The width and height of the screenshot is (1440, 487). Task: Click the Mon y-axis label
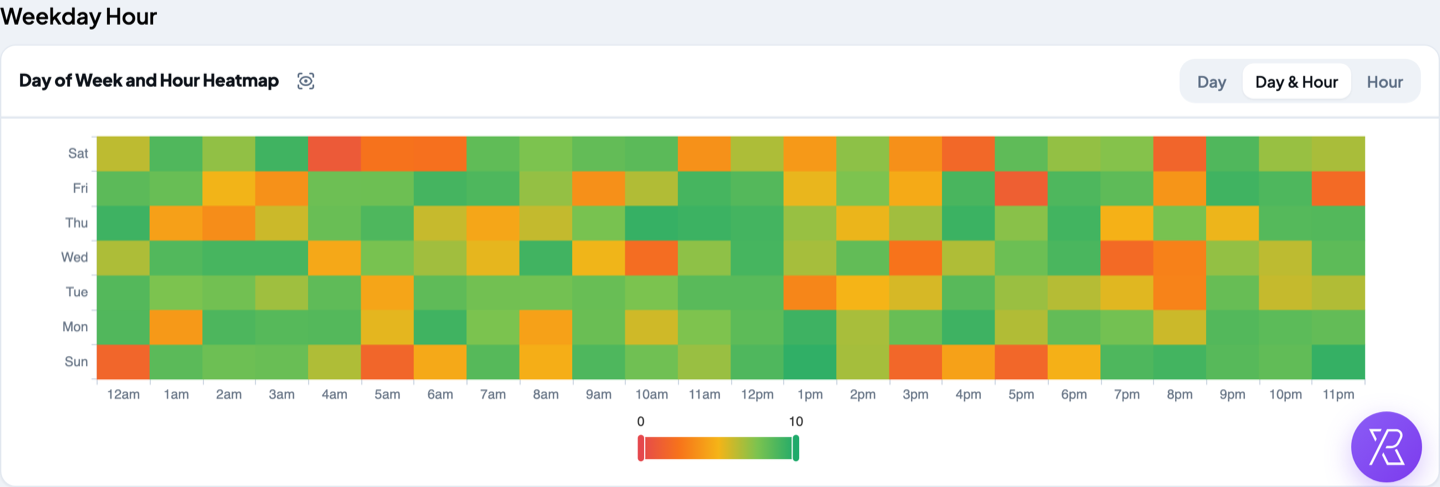tap(76, 328)
